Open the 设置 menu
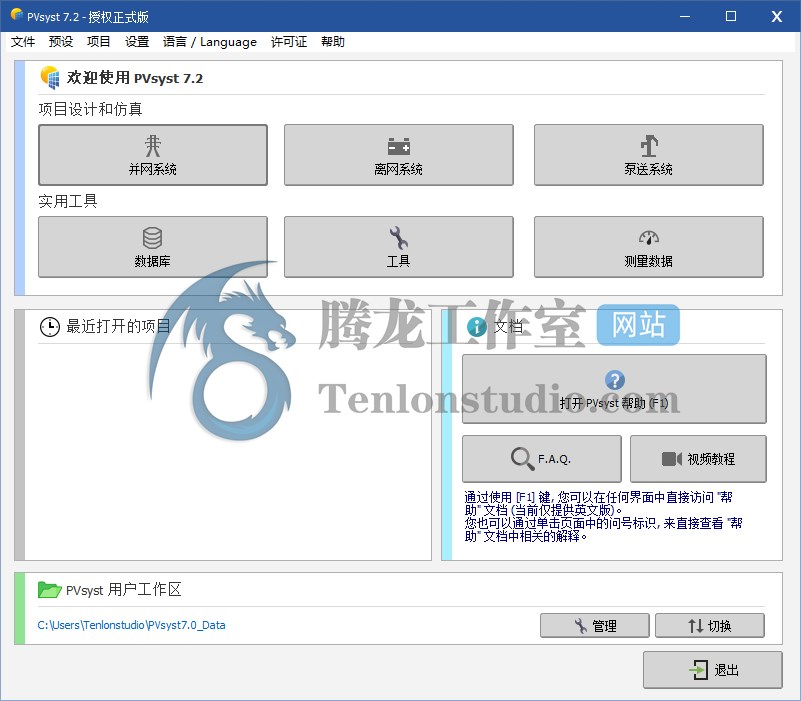 (137, 42)
